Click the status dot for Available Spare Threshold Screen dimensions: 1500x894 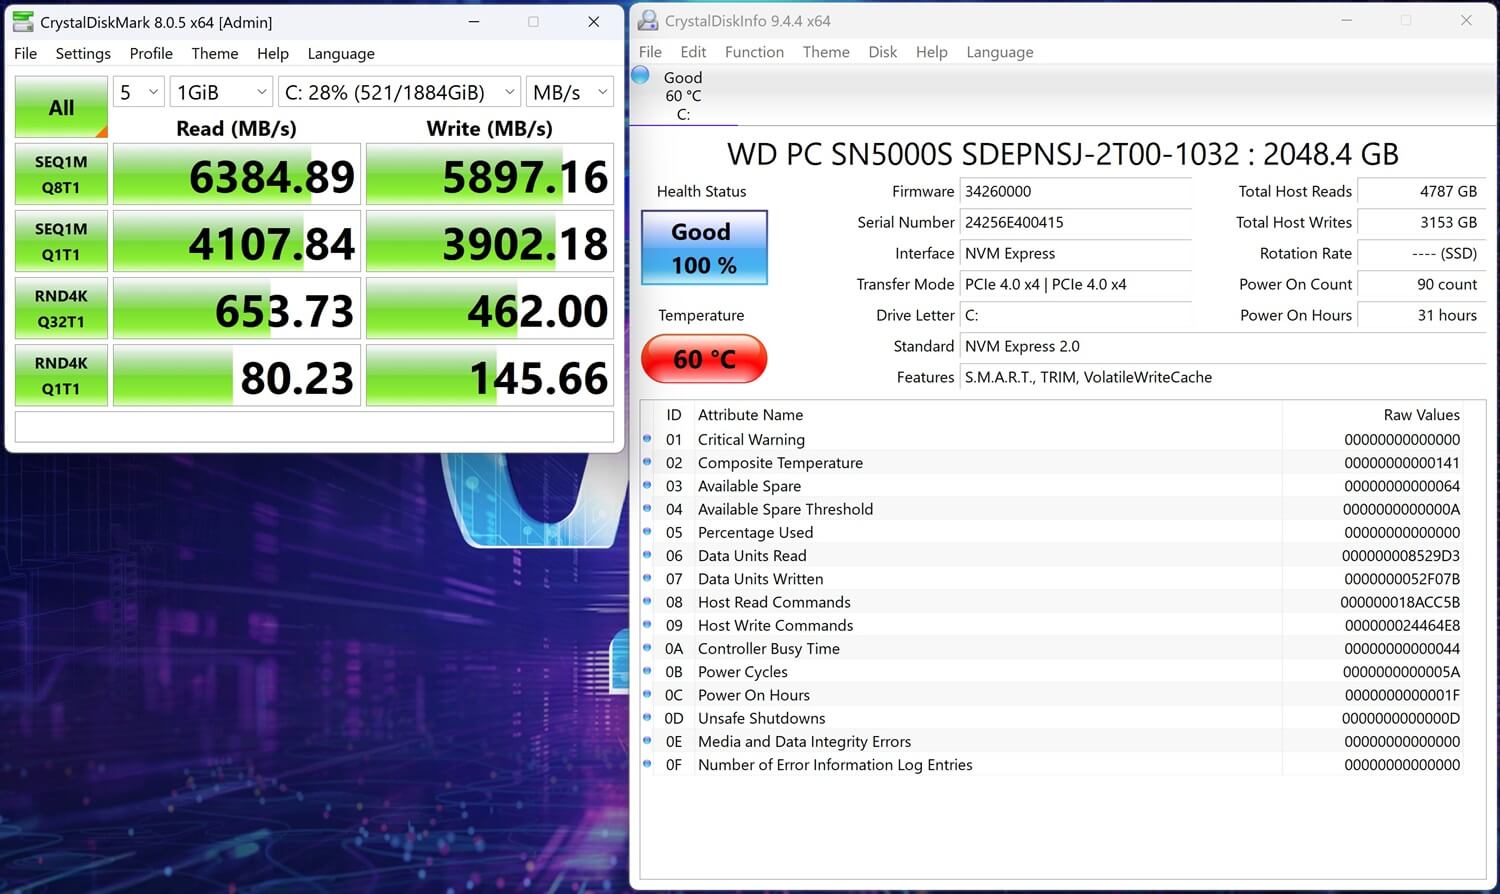[x=647, y=508]
